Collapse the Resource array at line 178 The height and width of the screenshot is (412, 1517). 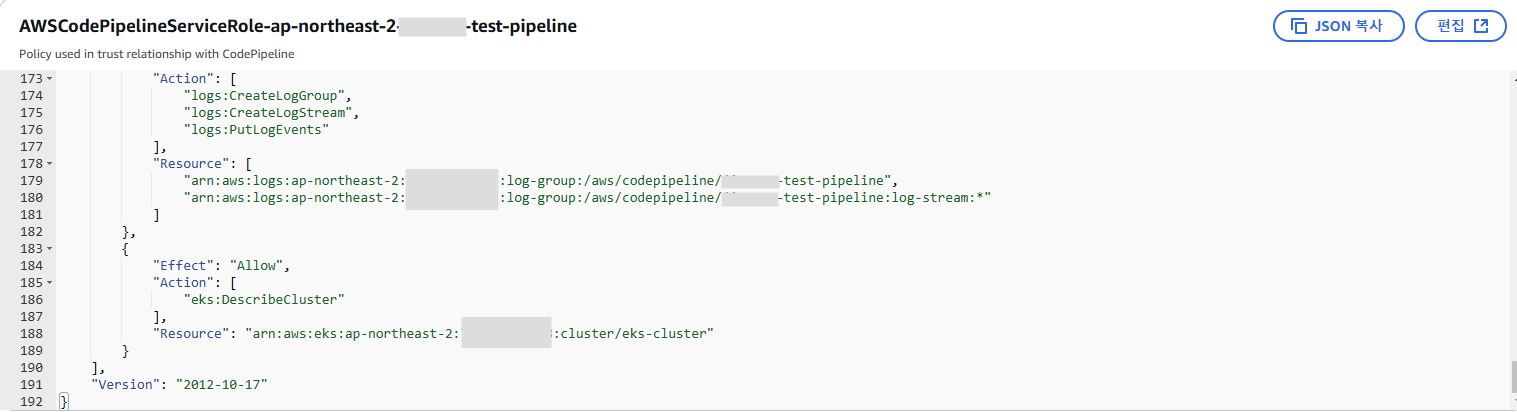[50, 163]
